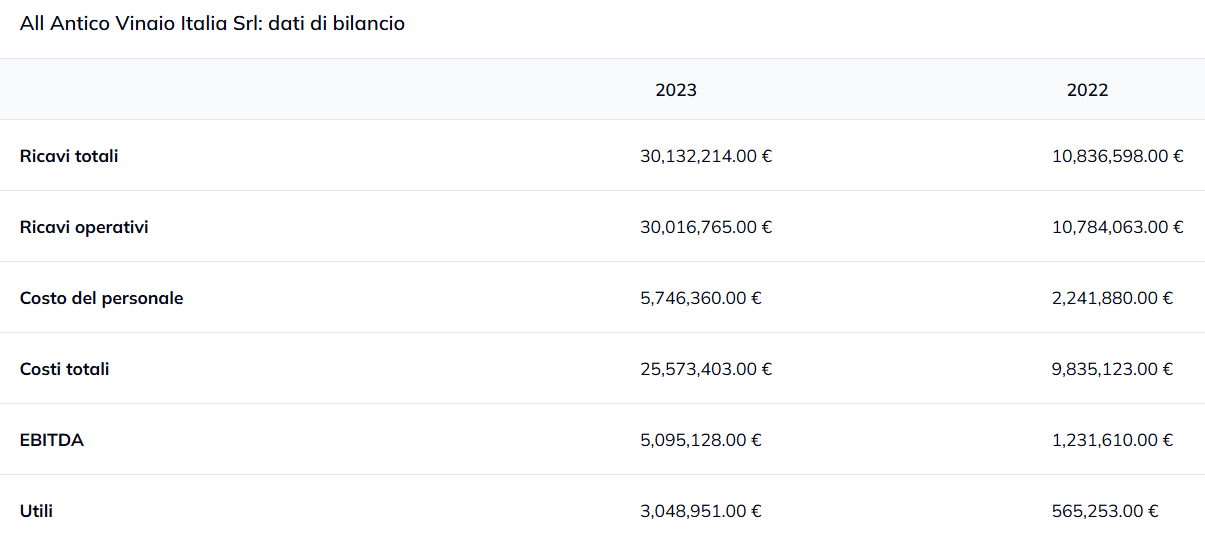This screenshot has height=539, width=1205.
Task: Select the 2022 Ricavi operativi value 10,784,063.00 €
Action: coord(1117,227)
